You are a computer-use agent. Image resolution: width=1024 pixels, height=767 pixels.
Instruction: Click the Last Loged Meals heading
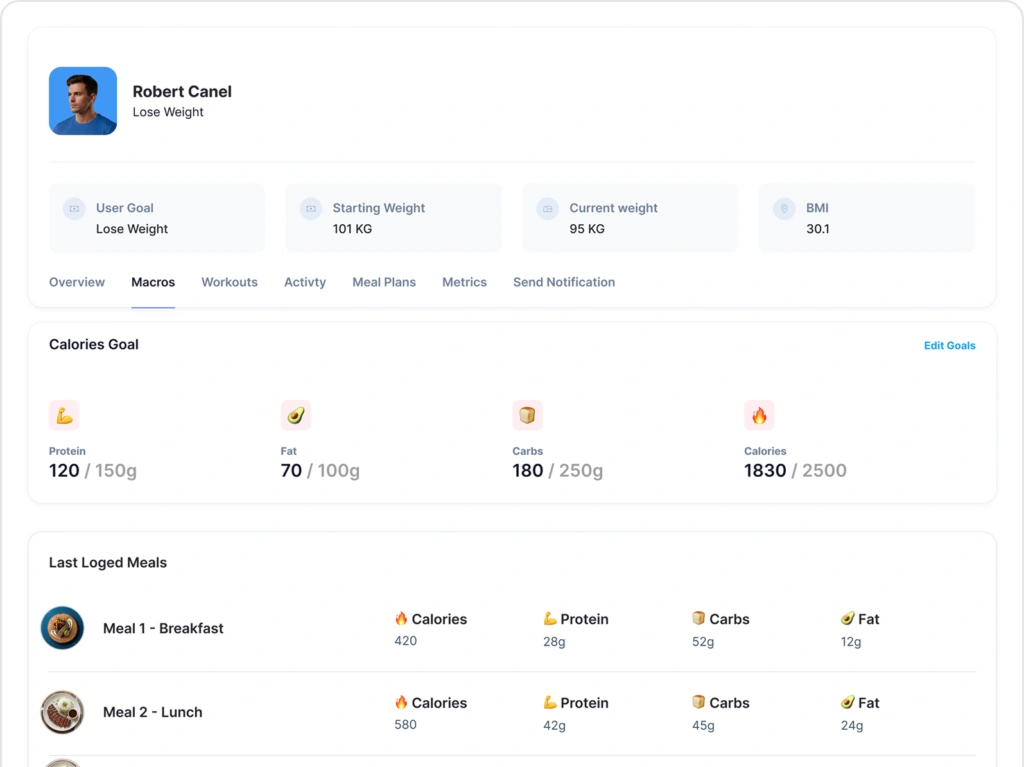pos(108,563)
